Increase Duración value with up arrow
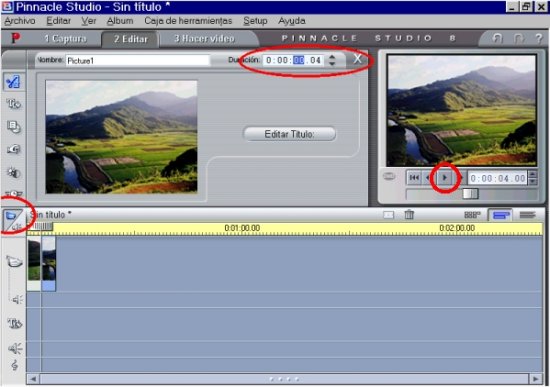 tap(332, 57)
